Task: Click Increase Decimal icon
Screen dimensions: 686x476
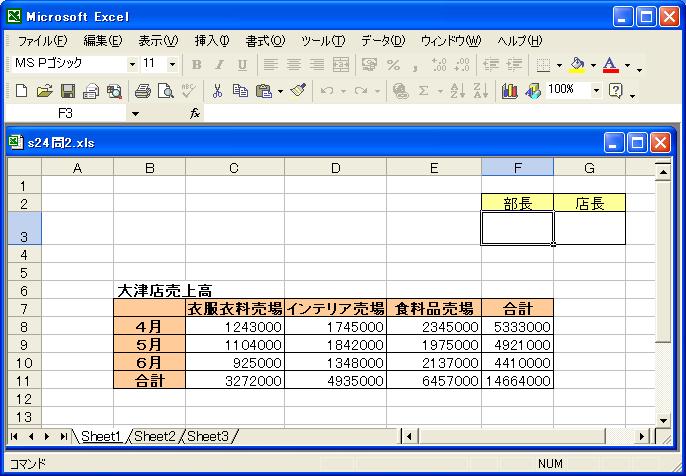Action: coord(439,65)
